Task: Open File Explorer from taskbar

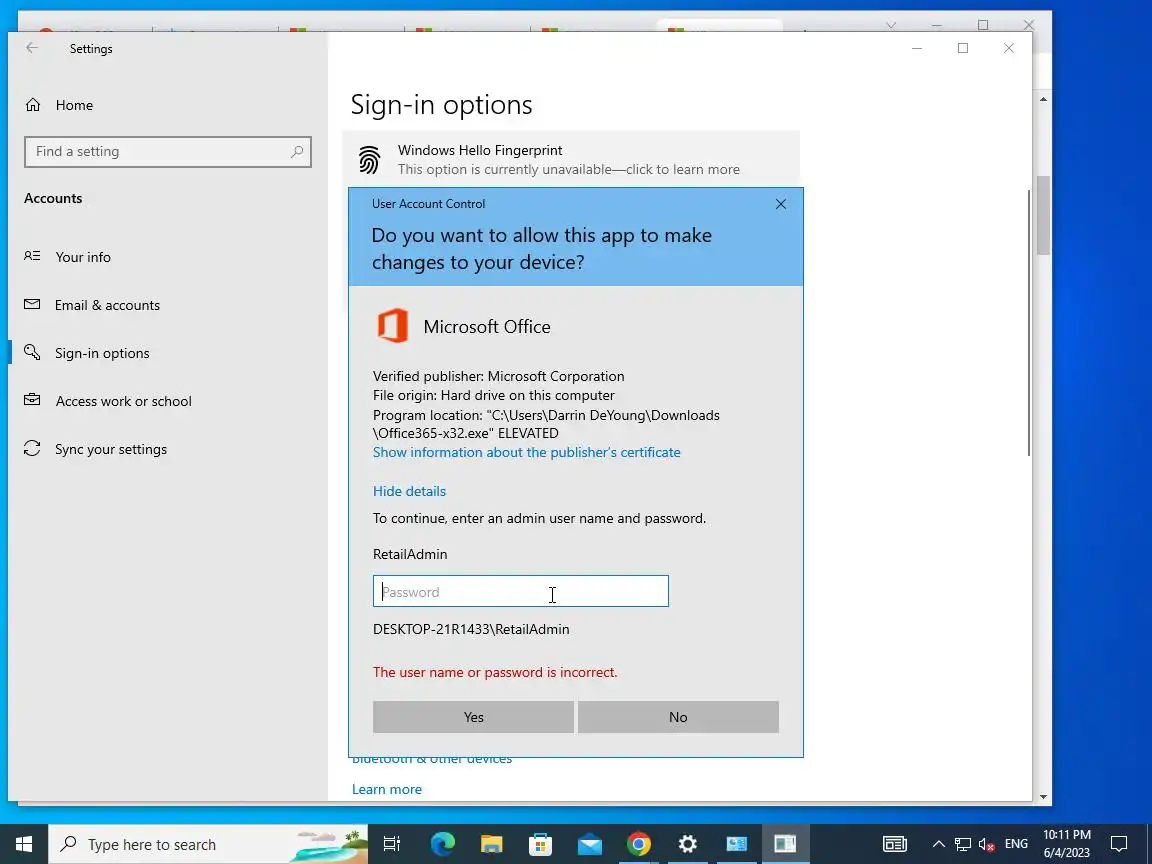Action: click(x=492, y=844)
